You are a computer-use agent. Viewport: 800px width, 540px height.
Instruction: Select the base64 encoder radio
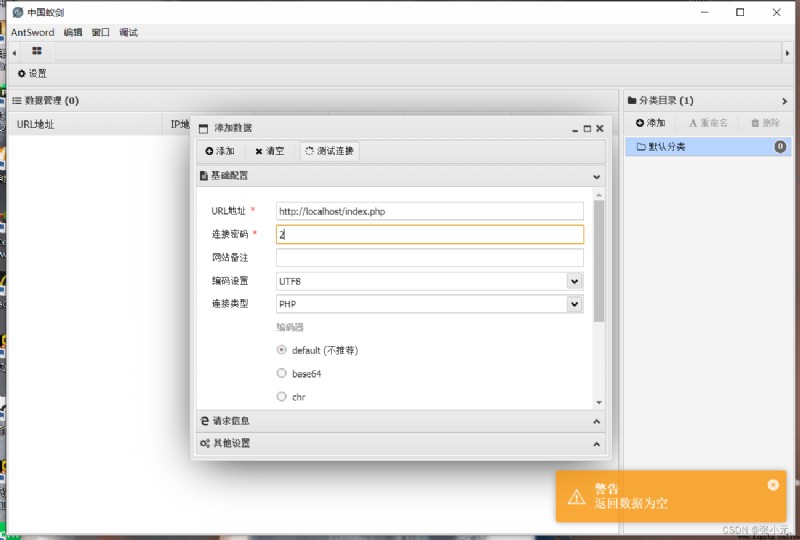282,373
